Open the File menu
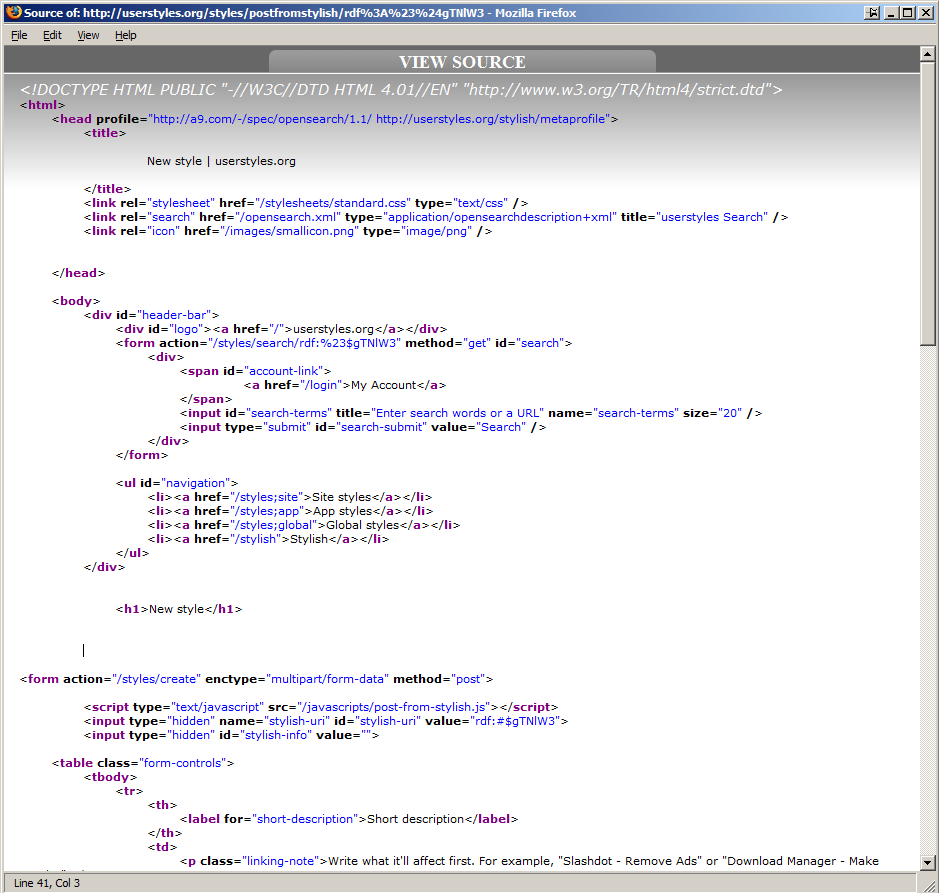939x893 pixels. click(x=19, y=35)
